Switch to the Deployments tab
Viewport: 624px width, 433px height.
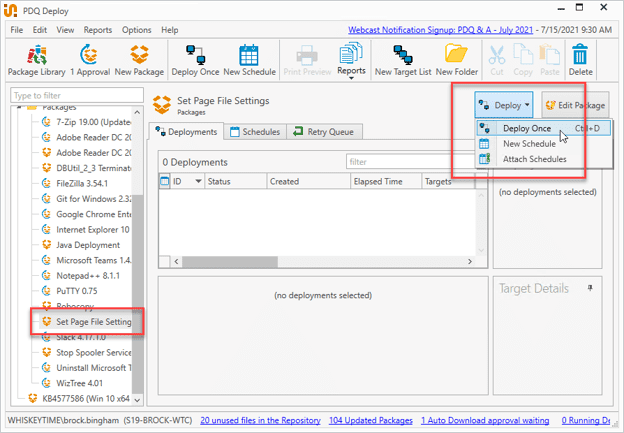point(186,132)
